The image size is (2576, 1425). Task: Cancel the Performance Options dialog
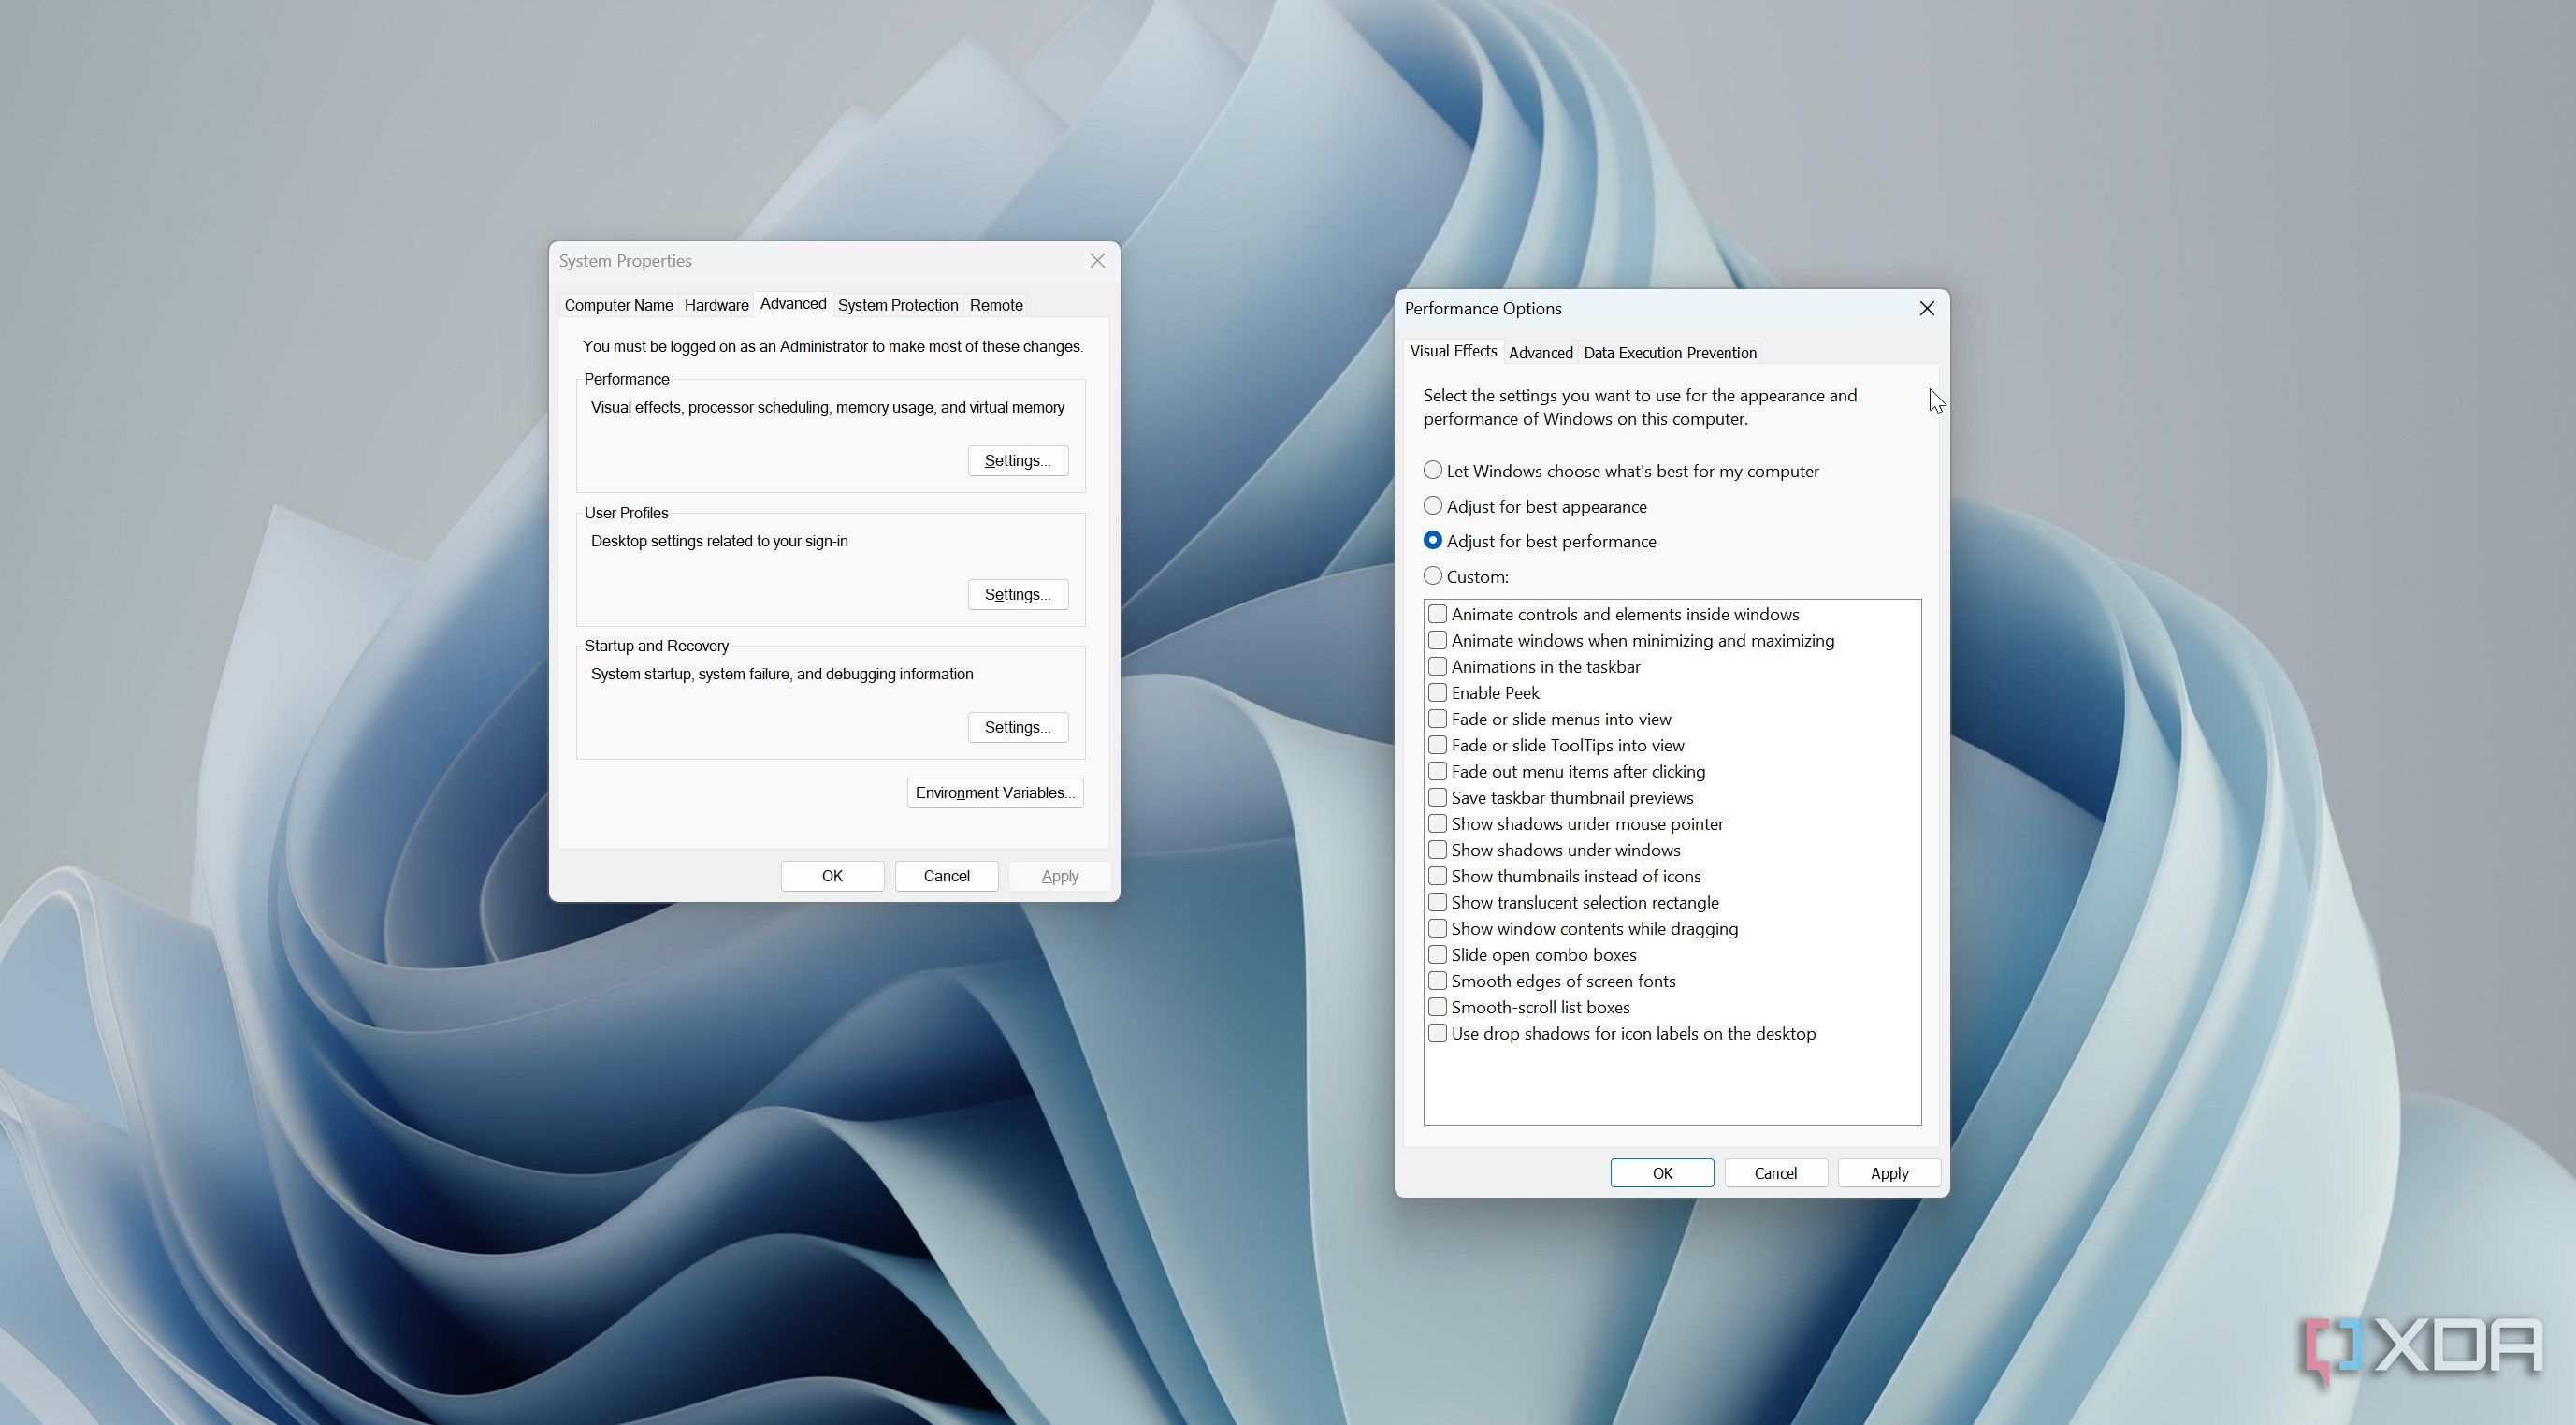(1776, 1173)
